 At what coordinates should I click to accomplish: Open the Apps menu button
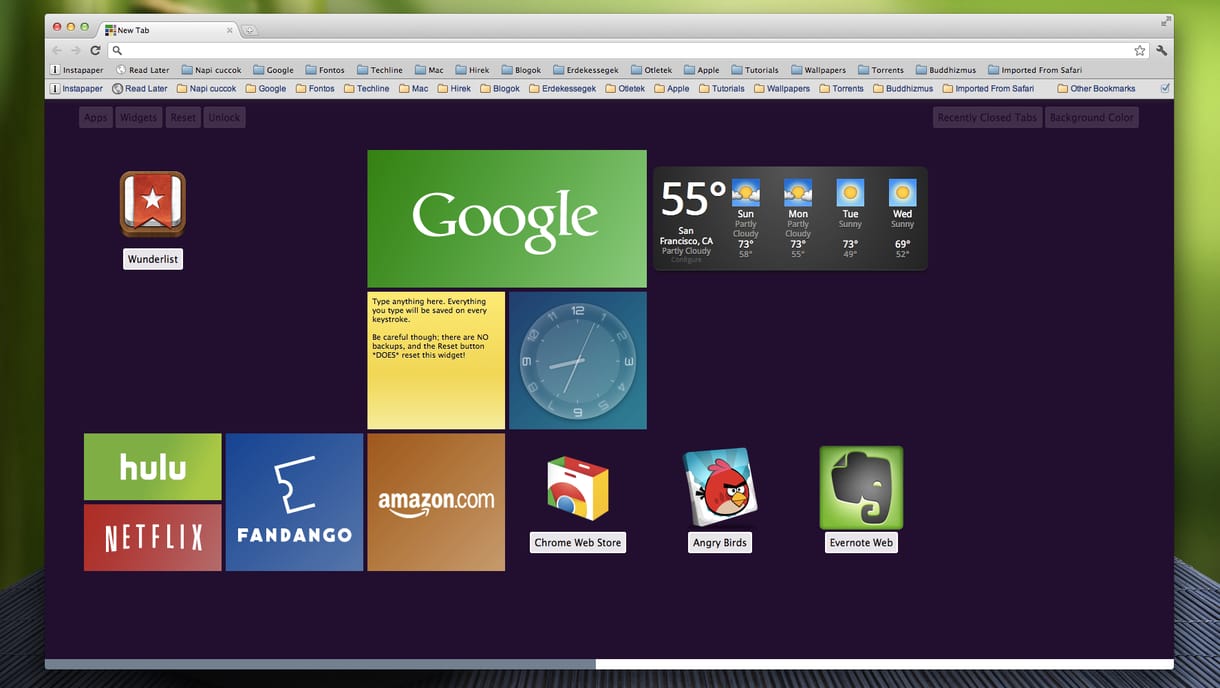click(x=96, y=117)
